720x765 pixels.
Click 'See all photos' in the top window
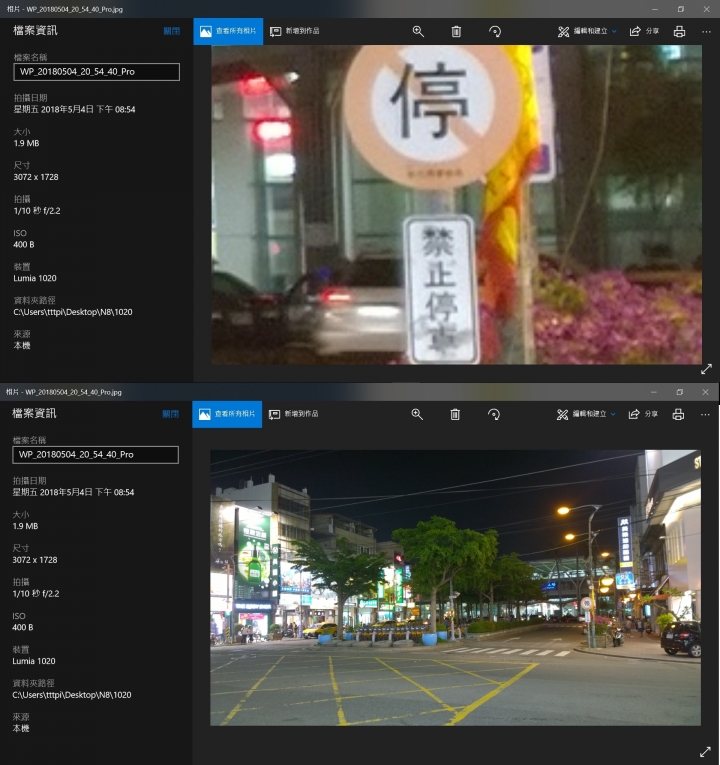pyautogui.click(x=228, y=31)
